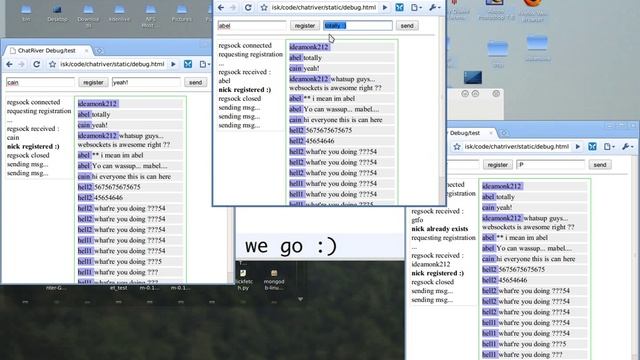The image size is (640, 360).
Task: Click 'nick registered :)' in left window log
Action: [x=33, y=147]
